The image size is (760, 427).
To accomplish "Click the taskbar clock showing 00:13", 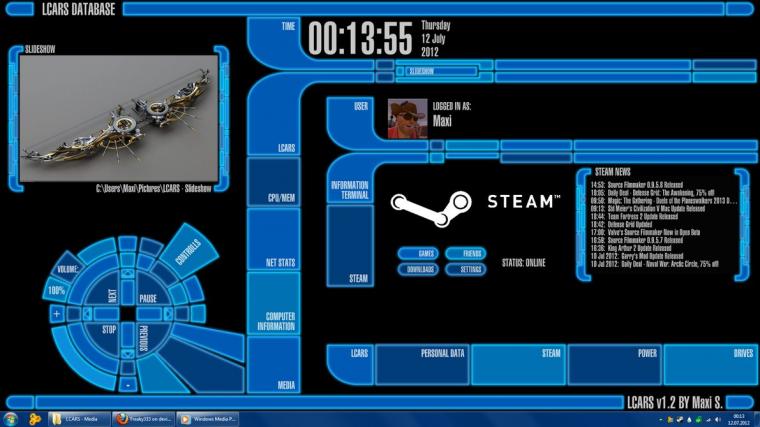I will [739, 419].
